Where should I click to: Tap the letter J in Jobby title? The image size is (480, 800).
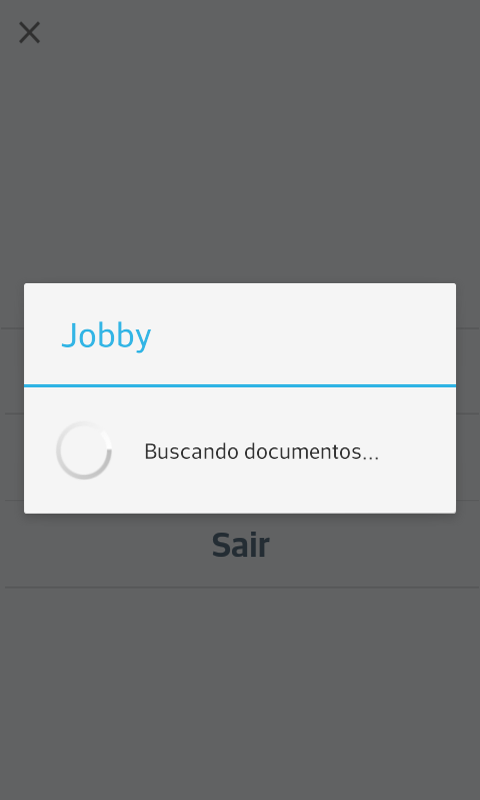[68, 336]
